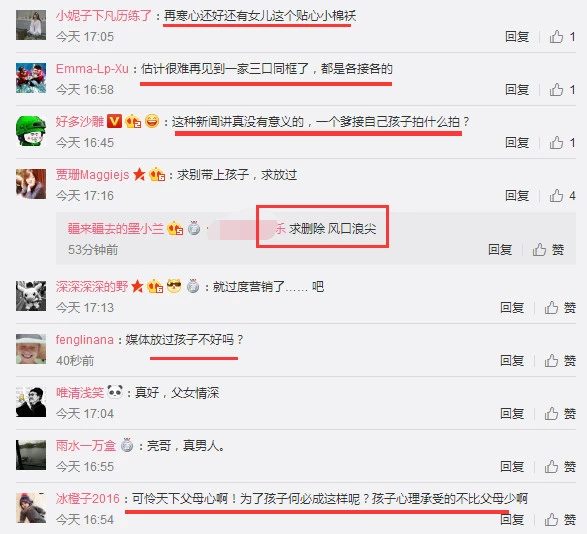Viewport: 587px width, 534px height.
Task: Click 赞 on the nested 墨小兰 reply
Action: 548,249
